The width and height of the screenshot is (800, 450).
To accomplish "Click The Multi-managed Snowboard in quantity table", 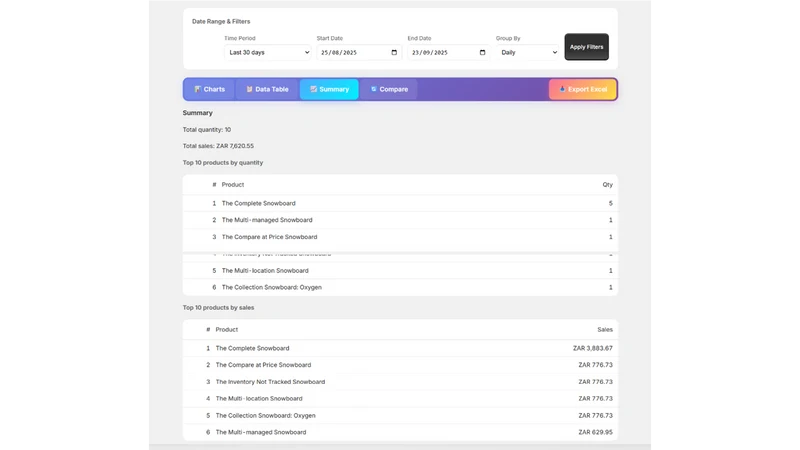I will click(267, 220).
